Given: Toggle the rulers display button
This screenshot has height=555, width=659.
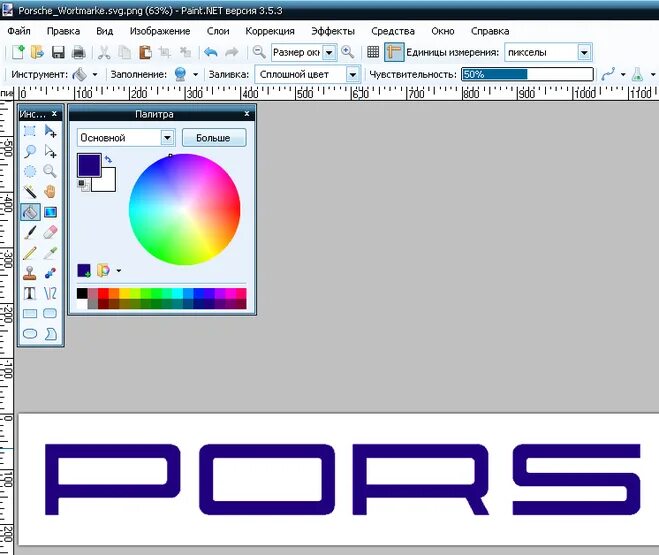Looking at the screenshot, I should click(x=394, y=52).
